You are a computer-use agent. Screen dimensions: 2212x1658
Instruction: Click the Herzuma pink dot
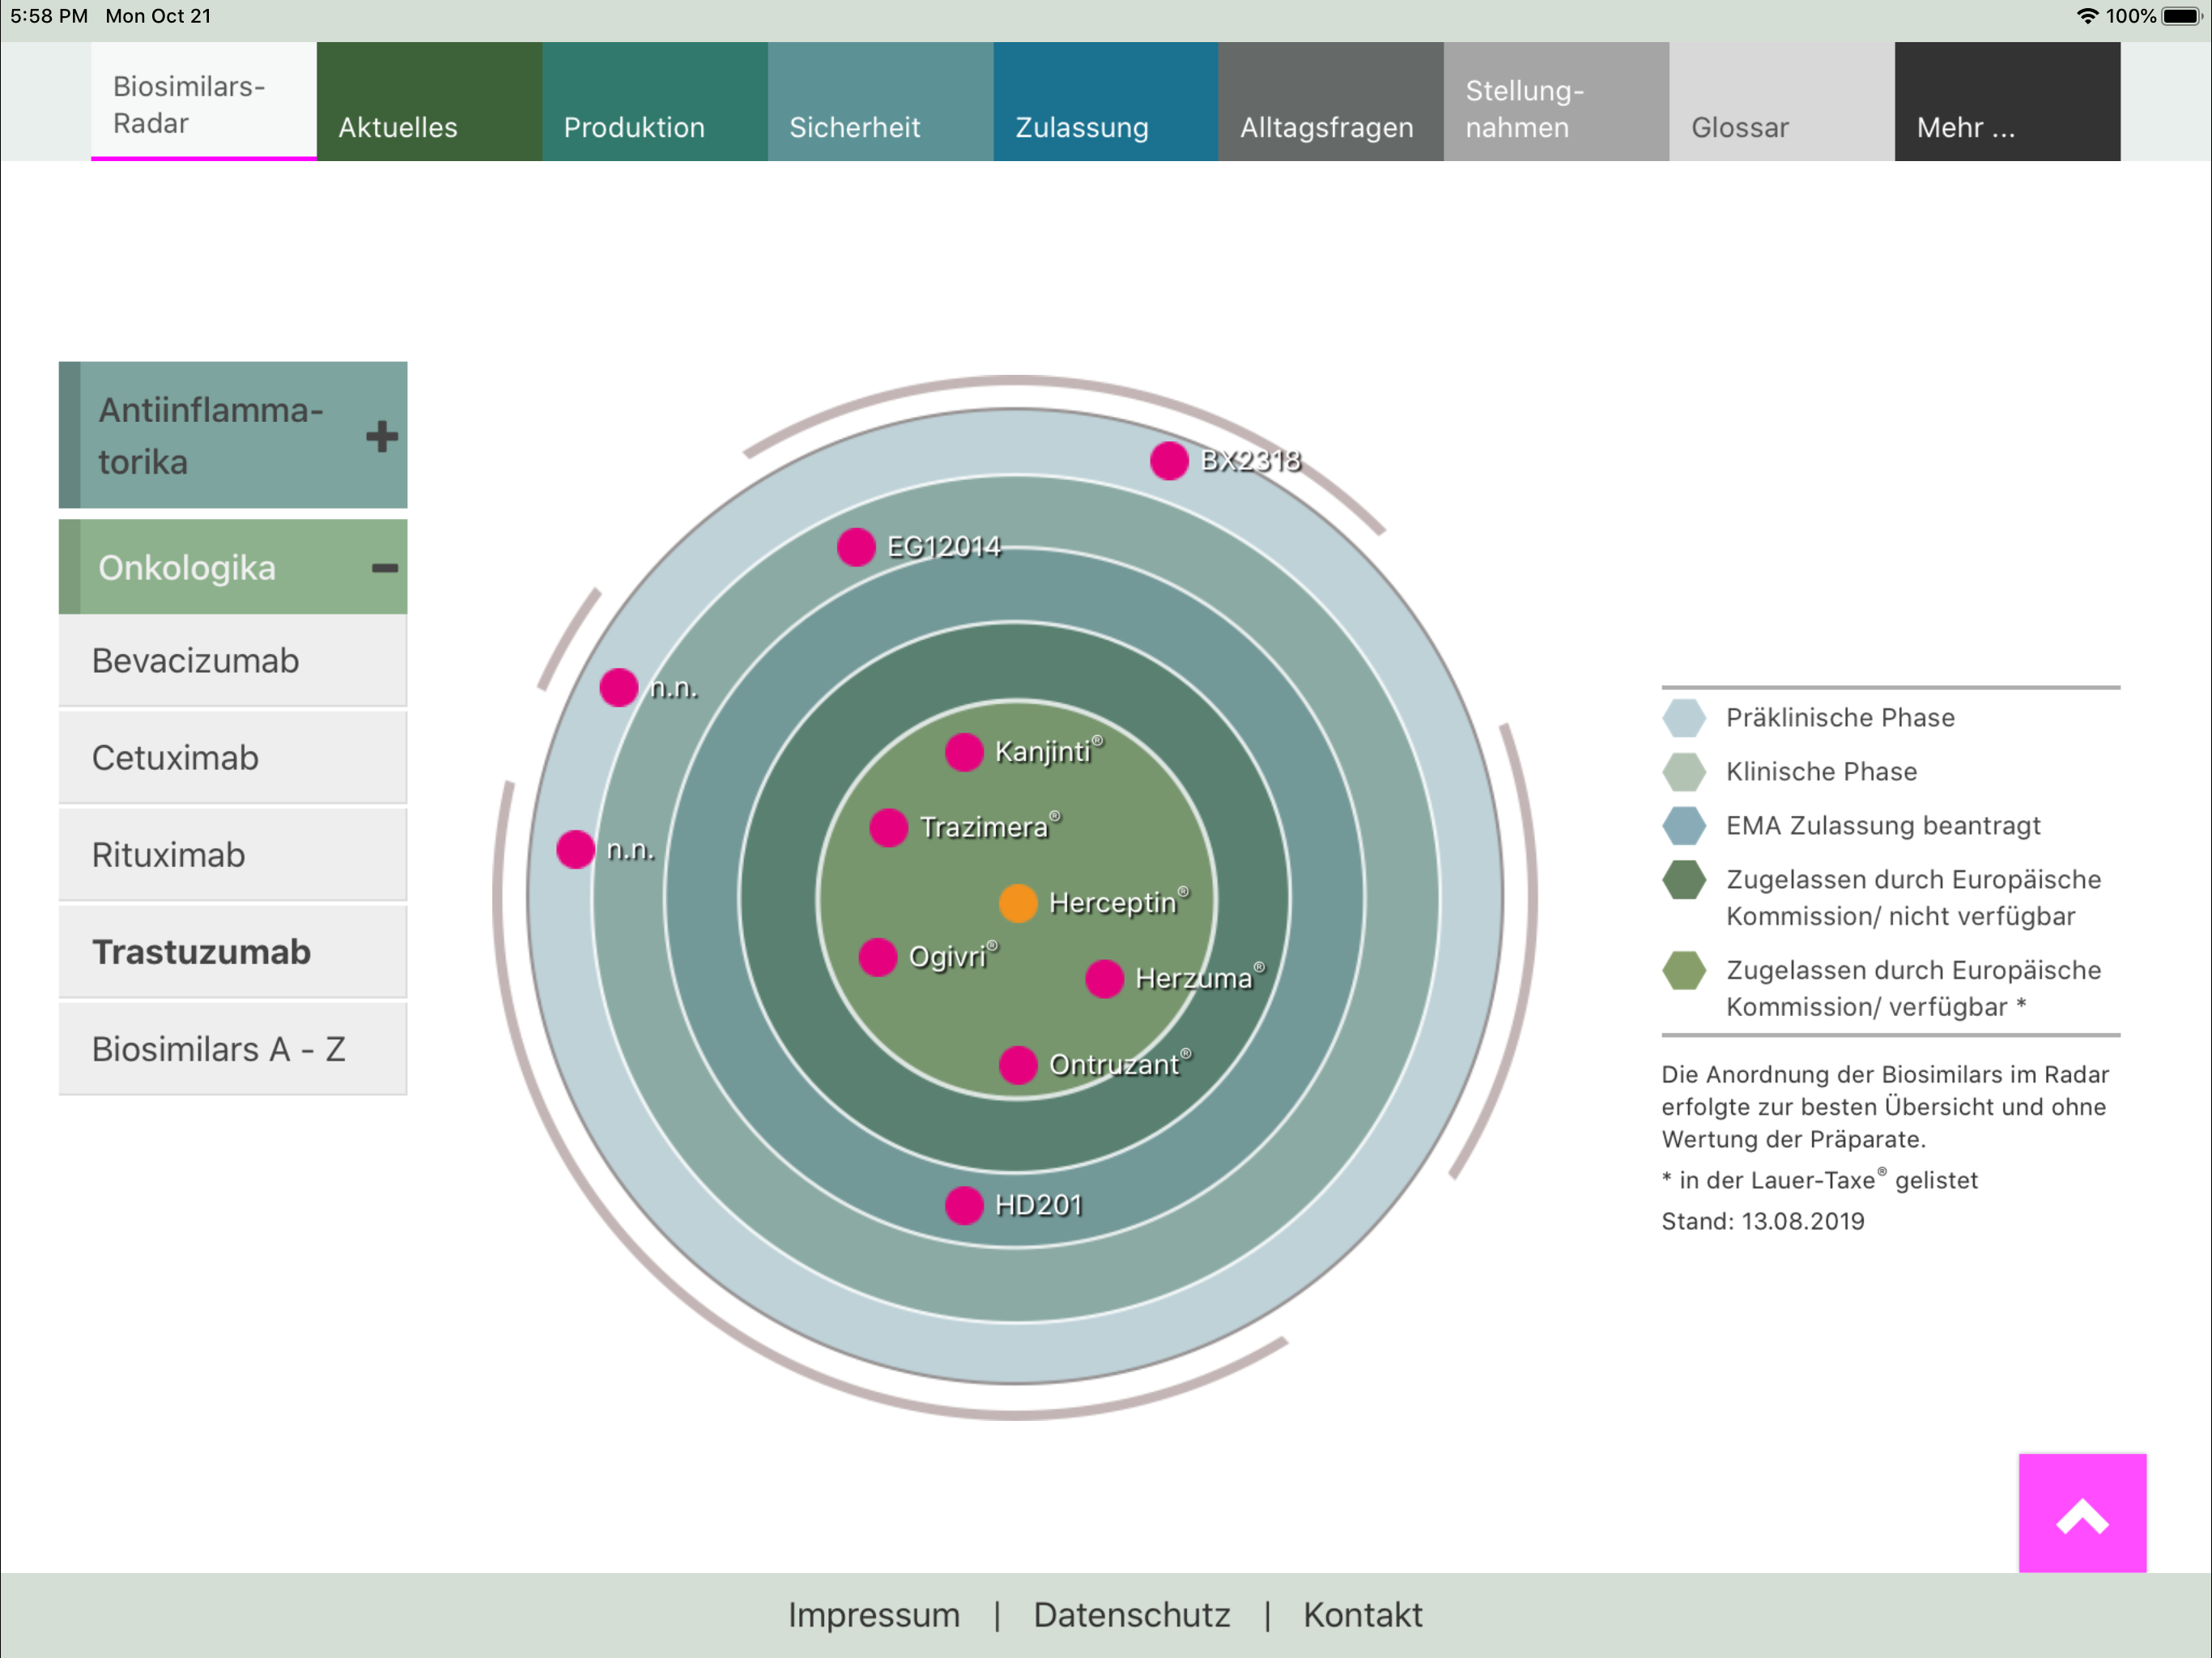coord(1104,979)
